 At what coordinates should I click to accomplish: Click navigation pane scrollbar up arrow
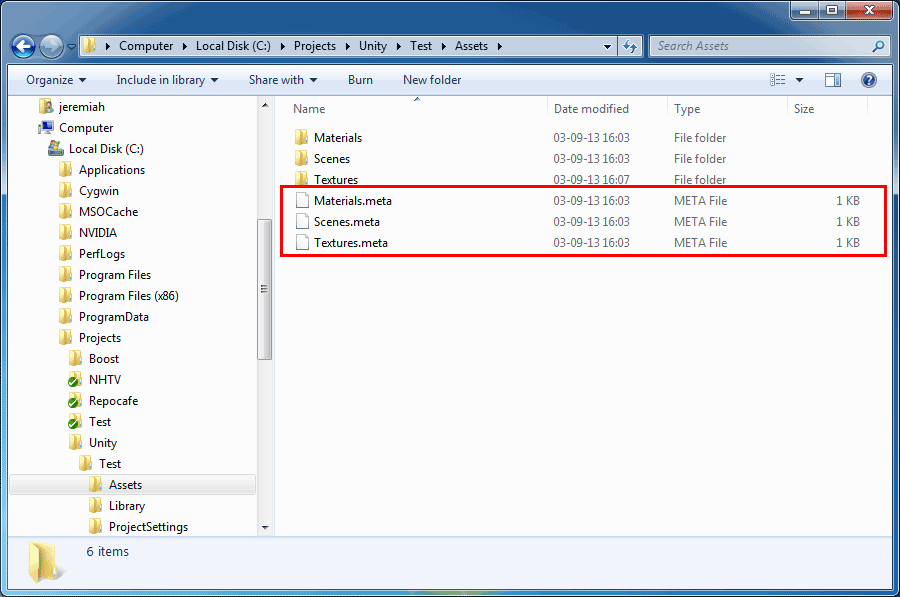pos(265,106)
